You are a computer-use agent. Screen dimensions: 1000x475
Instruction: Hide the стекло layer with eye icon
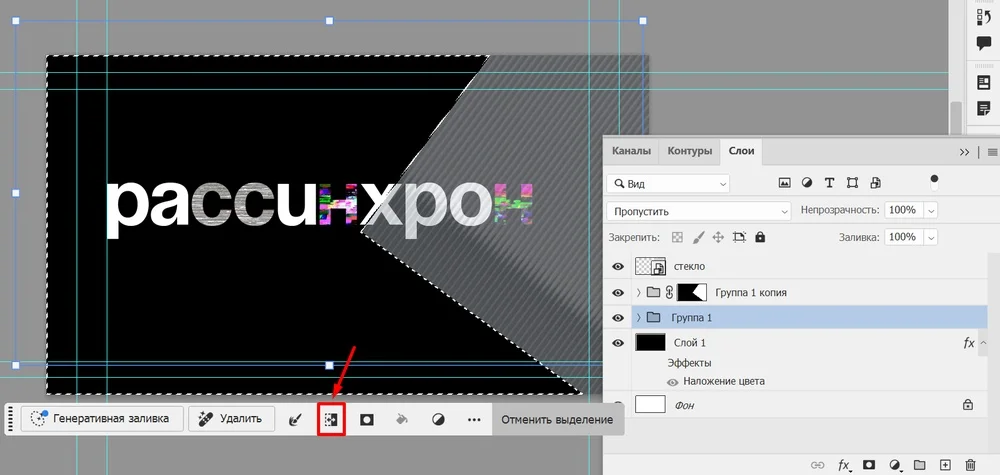point(618,267)
